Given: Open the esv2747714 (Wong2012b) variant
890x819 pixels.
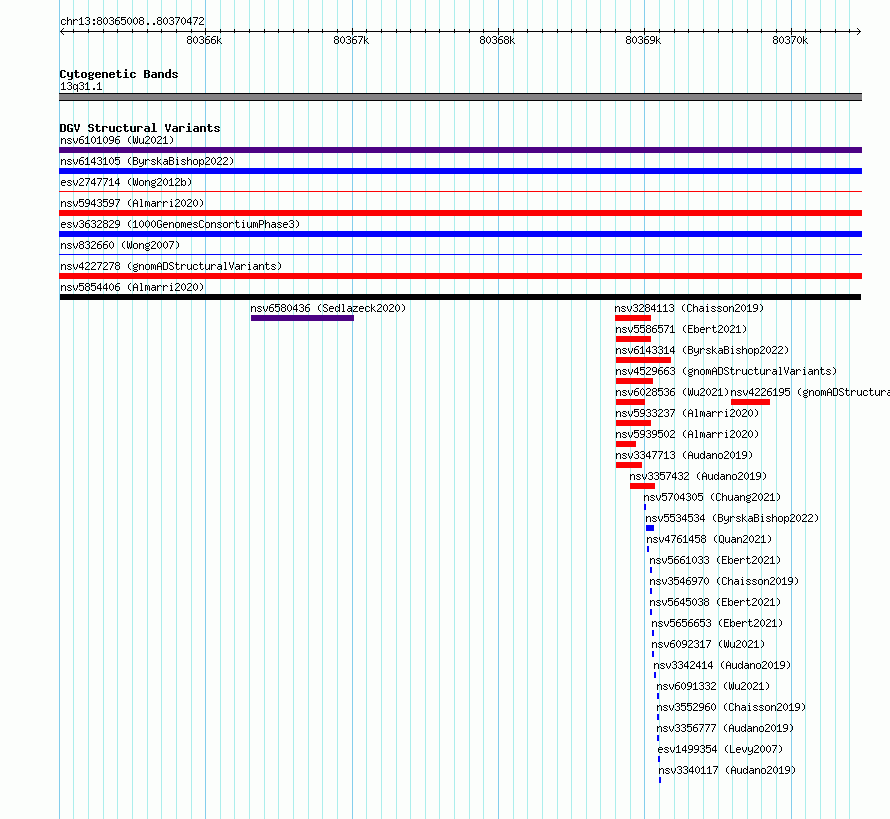Looking at the screenshot, I should pyautogui.click(x=126, y=182).
